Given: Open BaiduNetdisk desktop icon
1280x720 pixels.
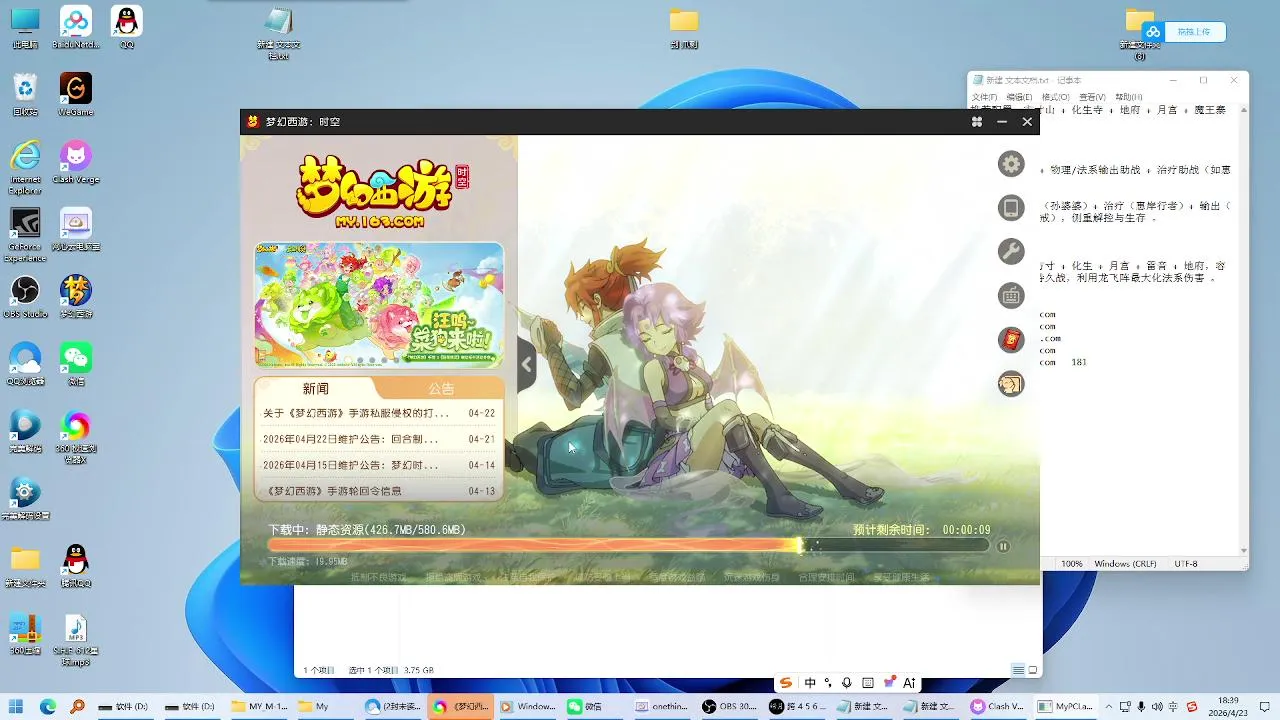Looking at the screenshot, I should (76, 29).
